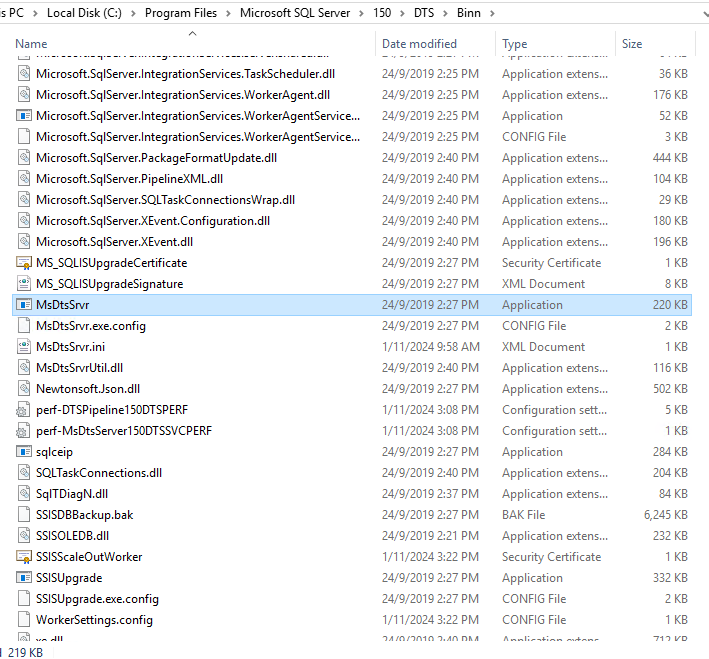
Task: Click the MsDtsSrvr application icon
Action: (24, 305)
